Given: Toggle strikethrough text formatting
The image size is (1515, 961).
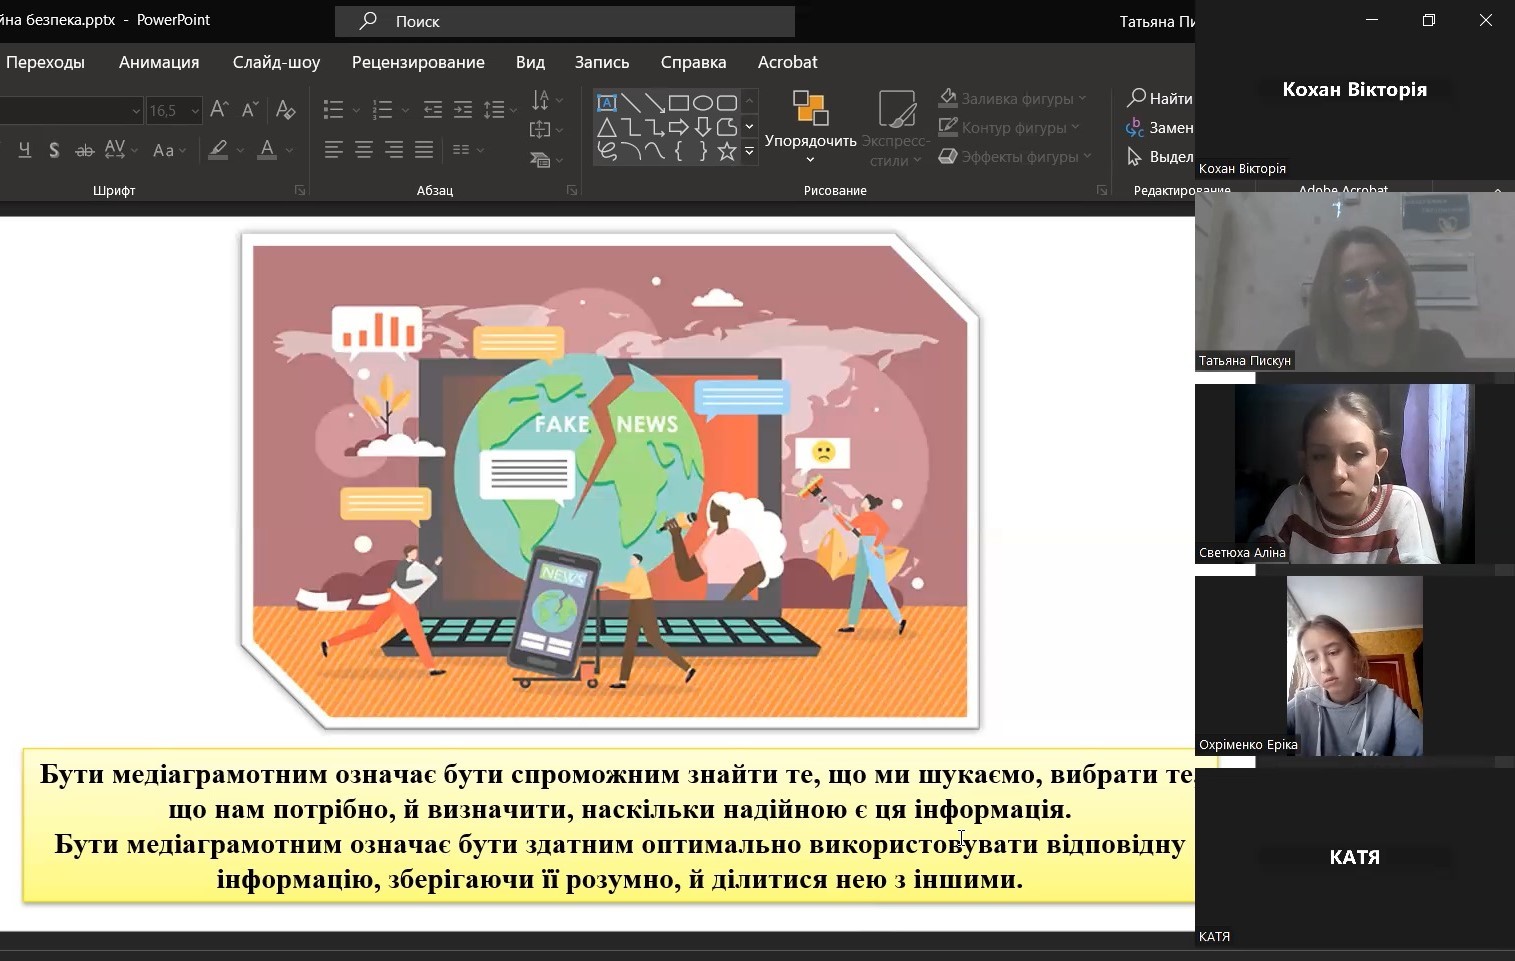Looking at the screenshot, I should point(85,150).
